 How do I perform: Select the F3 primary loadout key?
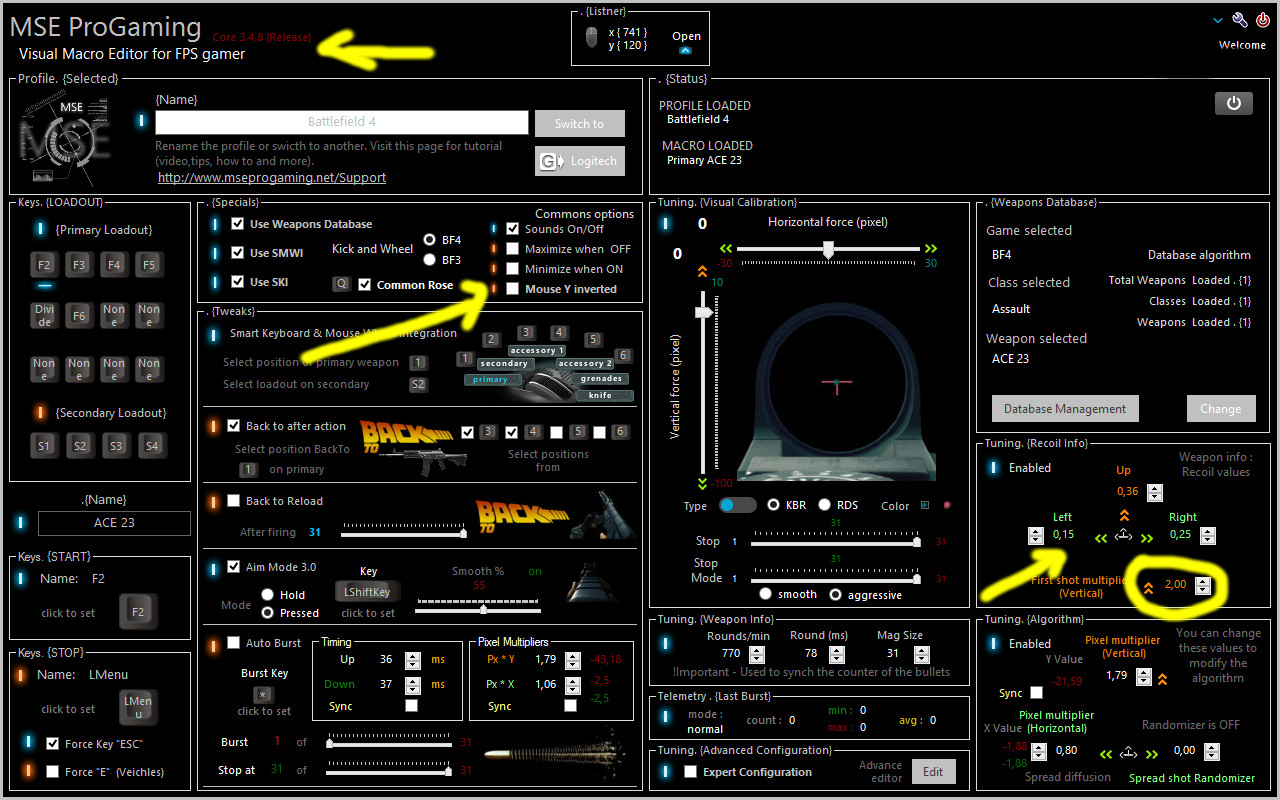pos(79,266)
